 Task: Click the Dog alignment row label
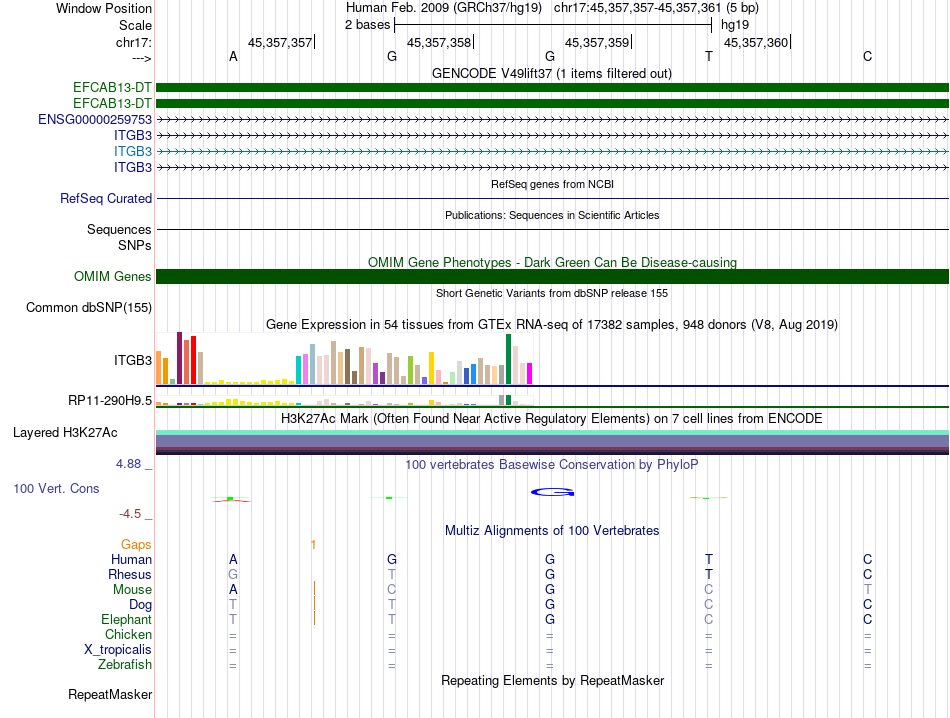pyautogui.click(x=140, y=605)
